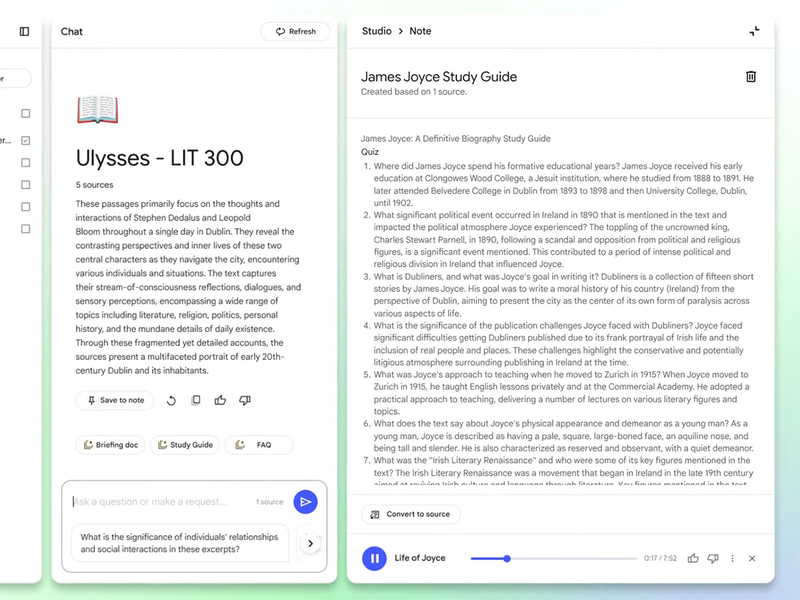Generate a Study Guide

tap(185, 445)
